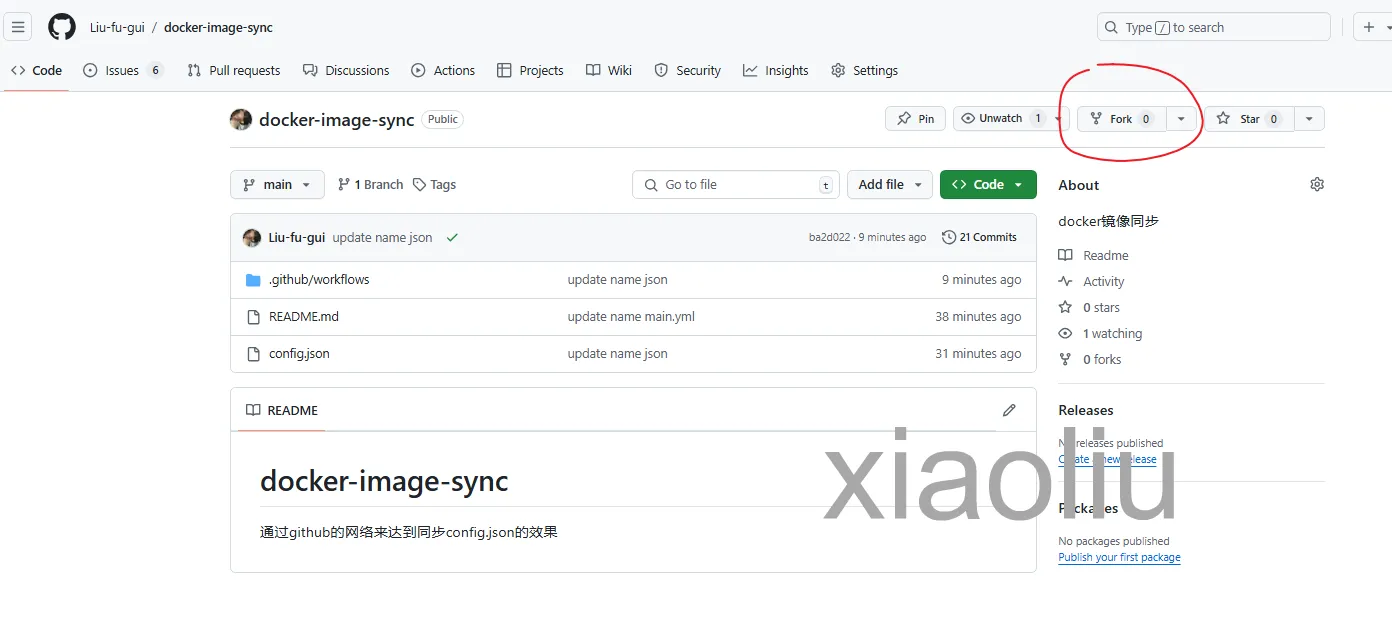Open the main branch selector

coord(277,184)
